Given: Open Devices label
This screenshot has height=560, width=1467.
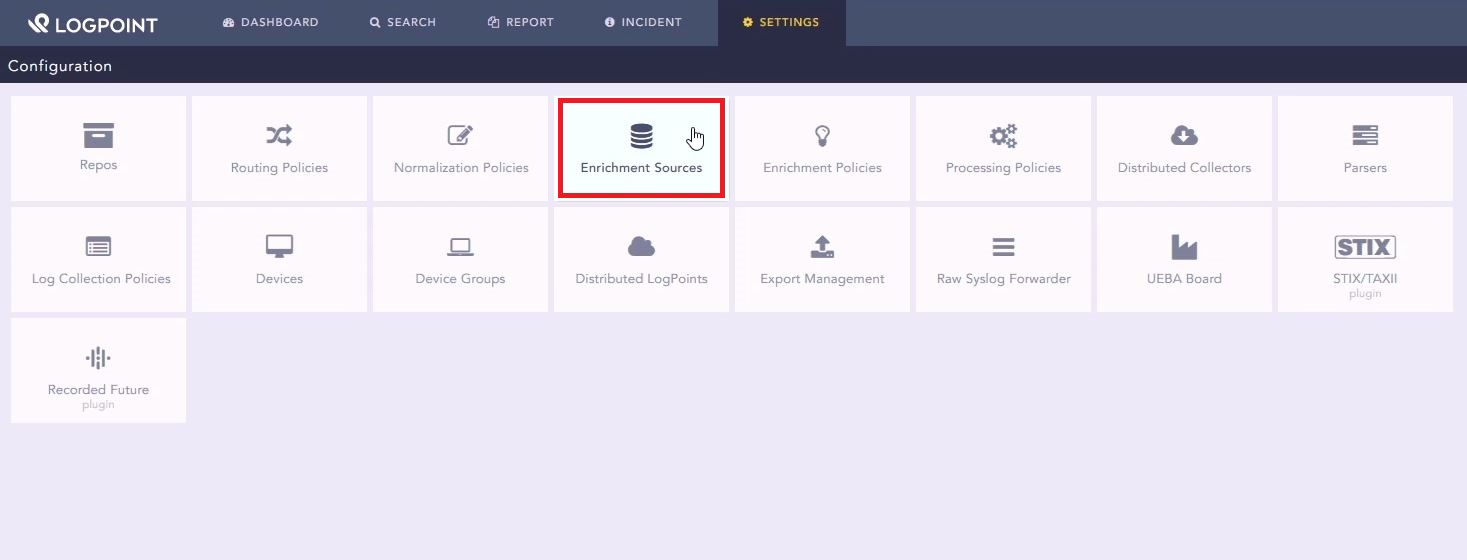Looking at the screenshot, I should click(279, 279).
